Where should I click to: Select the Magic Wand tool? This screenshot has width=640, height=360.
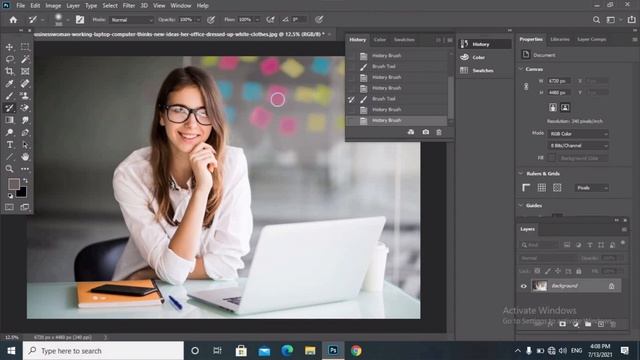[x=25, y=59]
